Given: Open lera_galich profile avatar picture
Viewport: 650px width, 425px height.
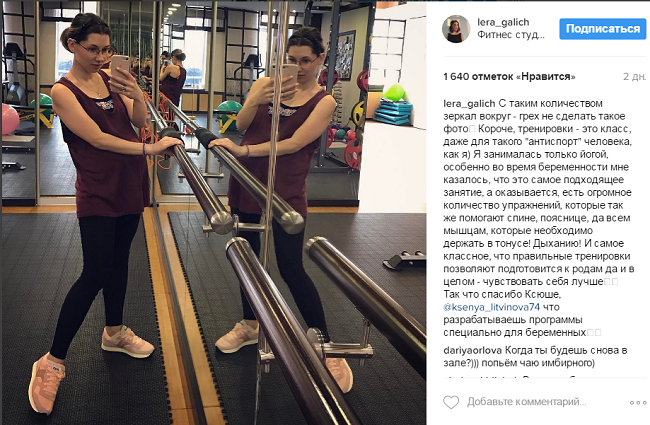Looking at the screenshot, I should 456,29.
